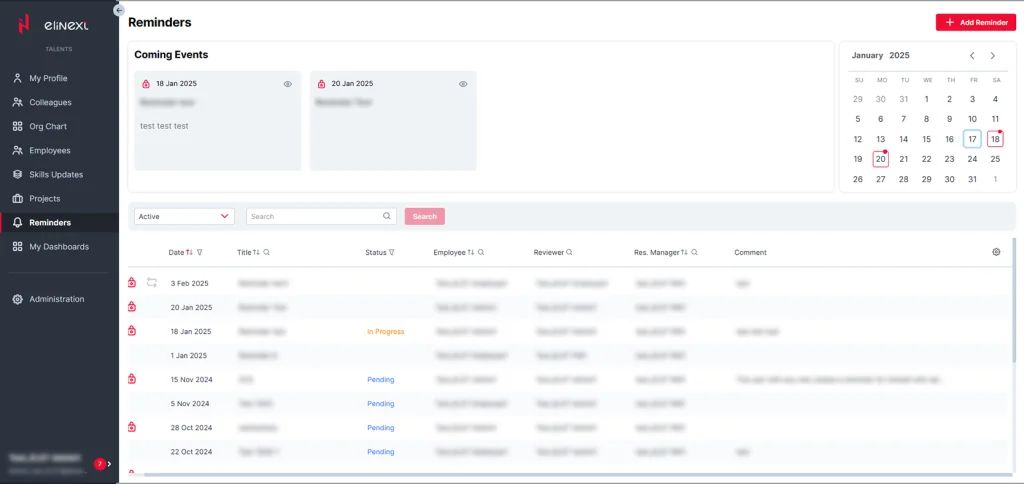Select January 18 in the calendar
The image size is (1024, 484).
pyautogui.click(x=995, y=139)
